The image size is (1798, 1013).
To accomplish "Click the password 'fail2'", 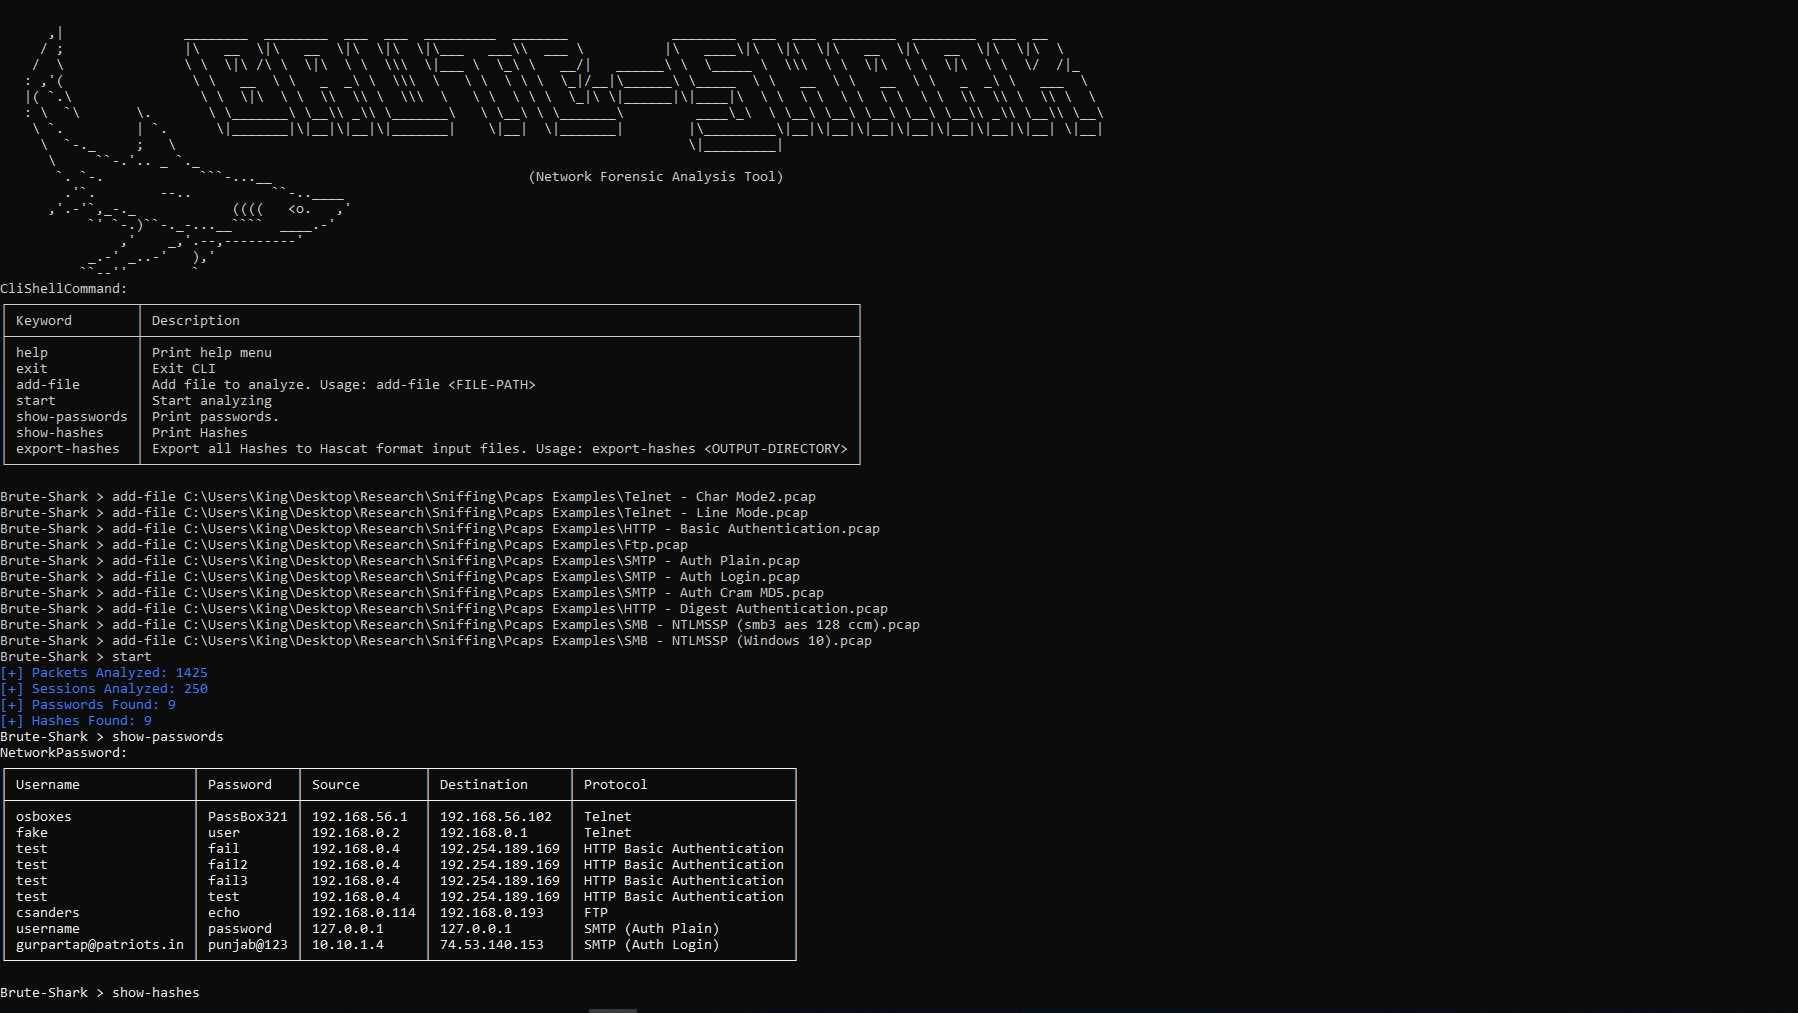I will tap(228, 865).
